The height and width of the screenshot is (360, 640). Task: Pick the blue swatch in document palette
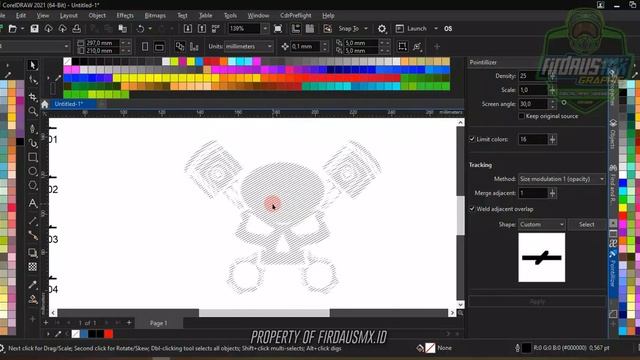click(x=84, y=334)
